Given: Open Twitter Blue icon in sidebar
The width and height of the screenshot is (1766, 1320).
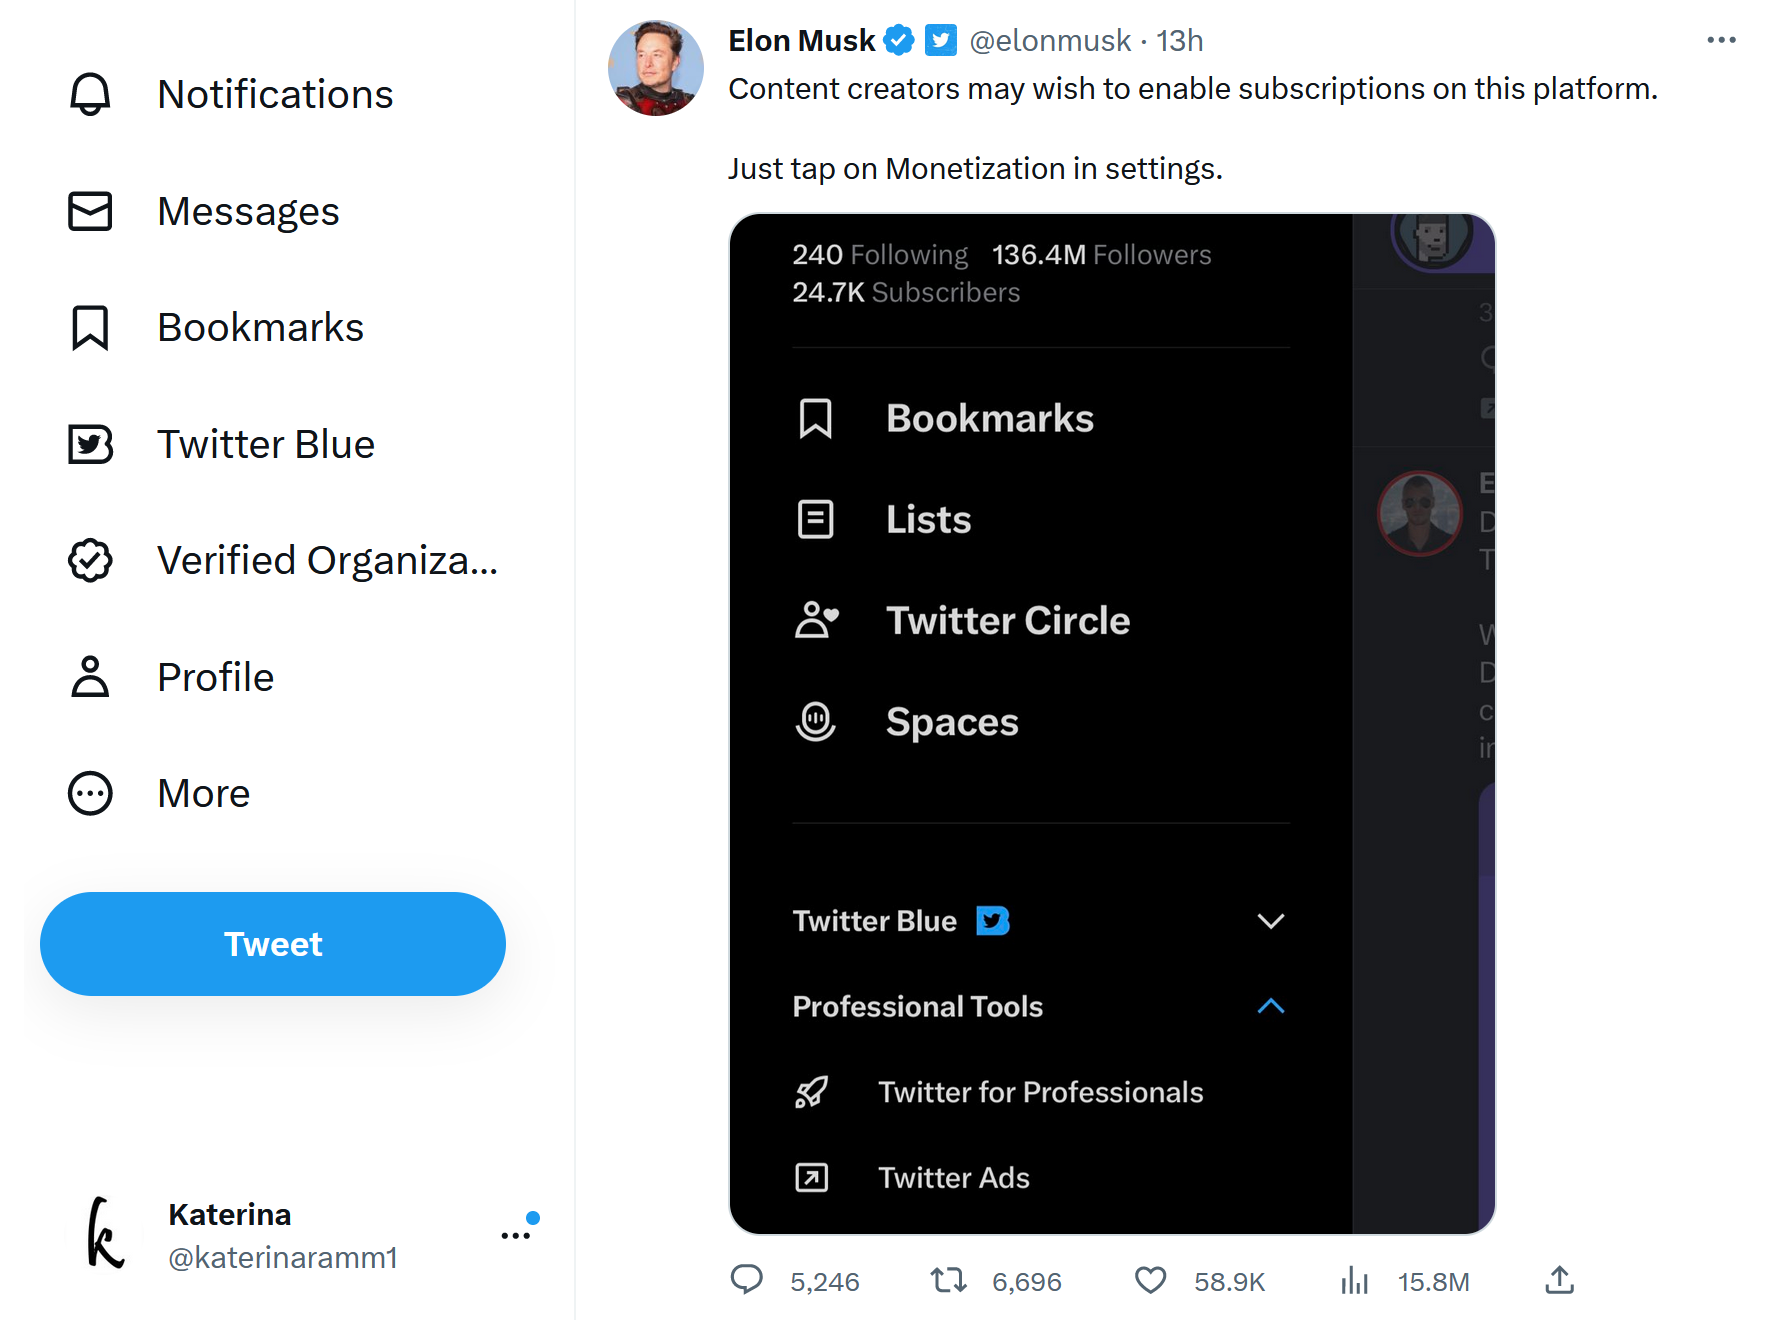Looking at the screenshot, I should pos(90,444).
